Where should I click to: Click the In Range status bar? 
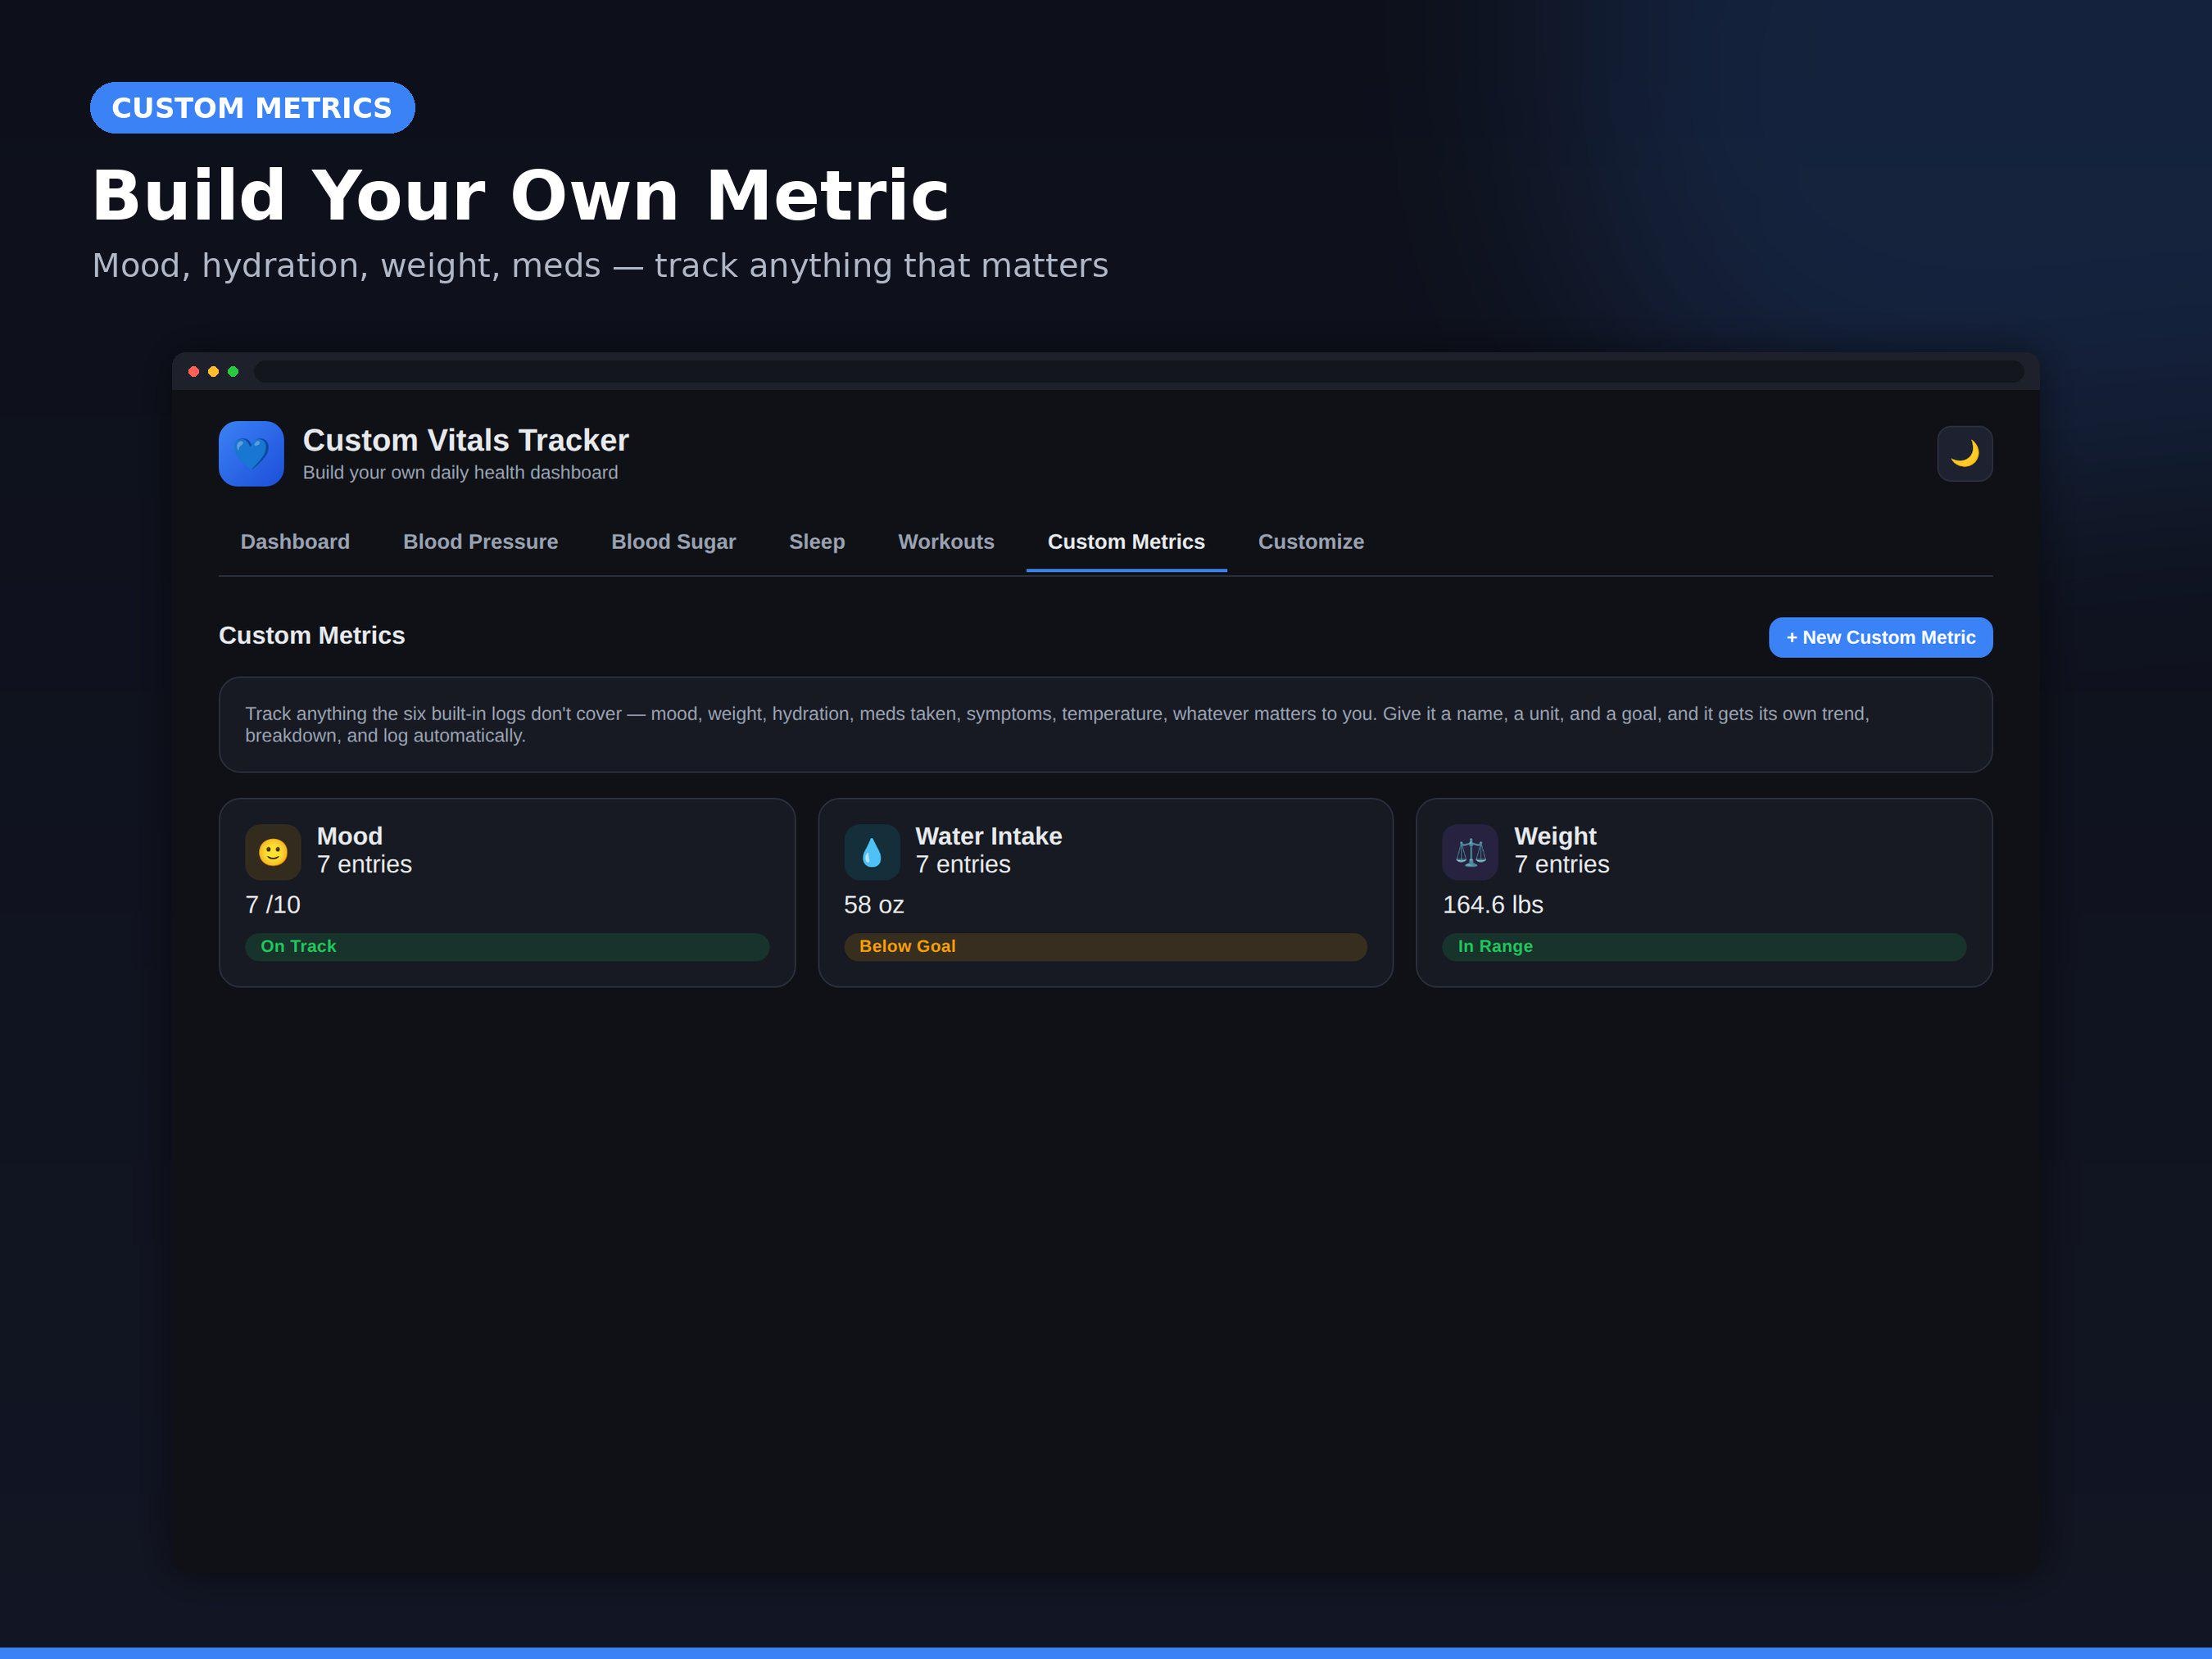(1704, 946)
